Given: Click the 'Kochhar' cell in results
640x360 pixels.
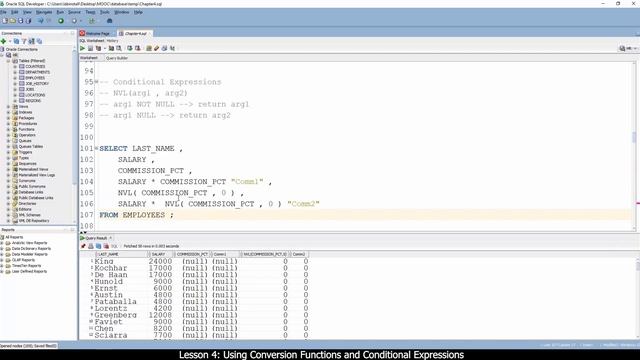Looking at the screenshot, I should pyautogui.click(x=111, y=268).
